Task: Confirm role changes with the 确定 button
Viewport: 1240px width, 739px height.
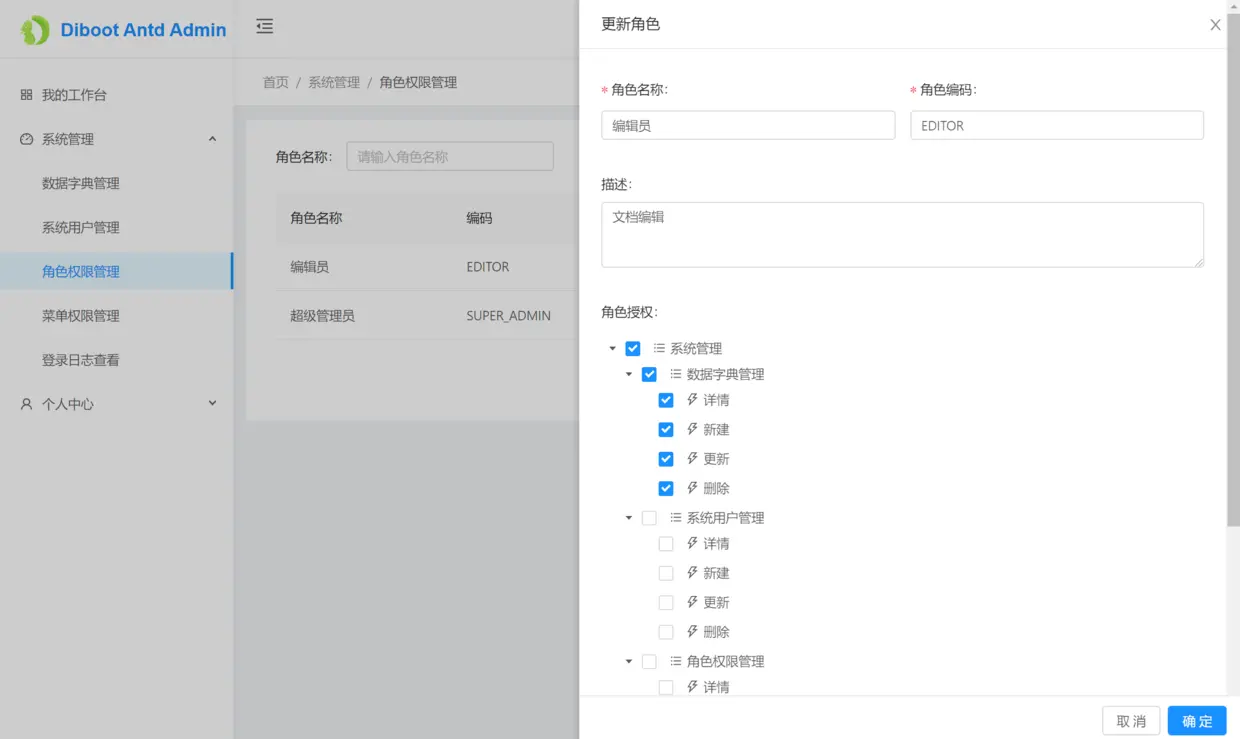Action: click(1197, 720)
